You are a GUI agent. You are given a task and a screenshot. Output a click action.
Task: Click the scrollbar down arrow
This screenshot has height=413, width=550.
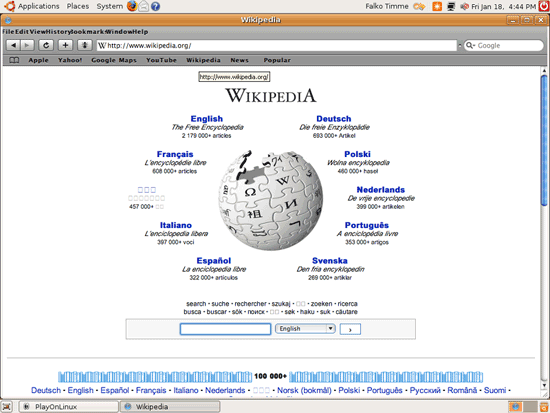point(544,386)
